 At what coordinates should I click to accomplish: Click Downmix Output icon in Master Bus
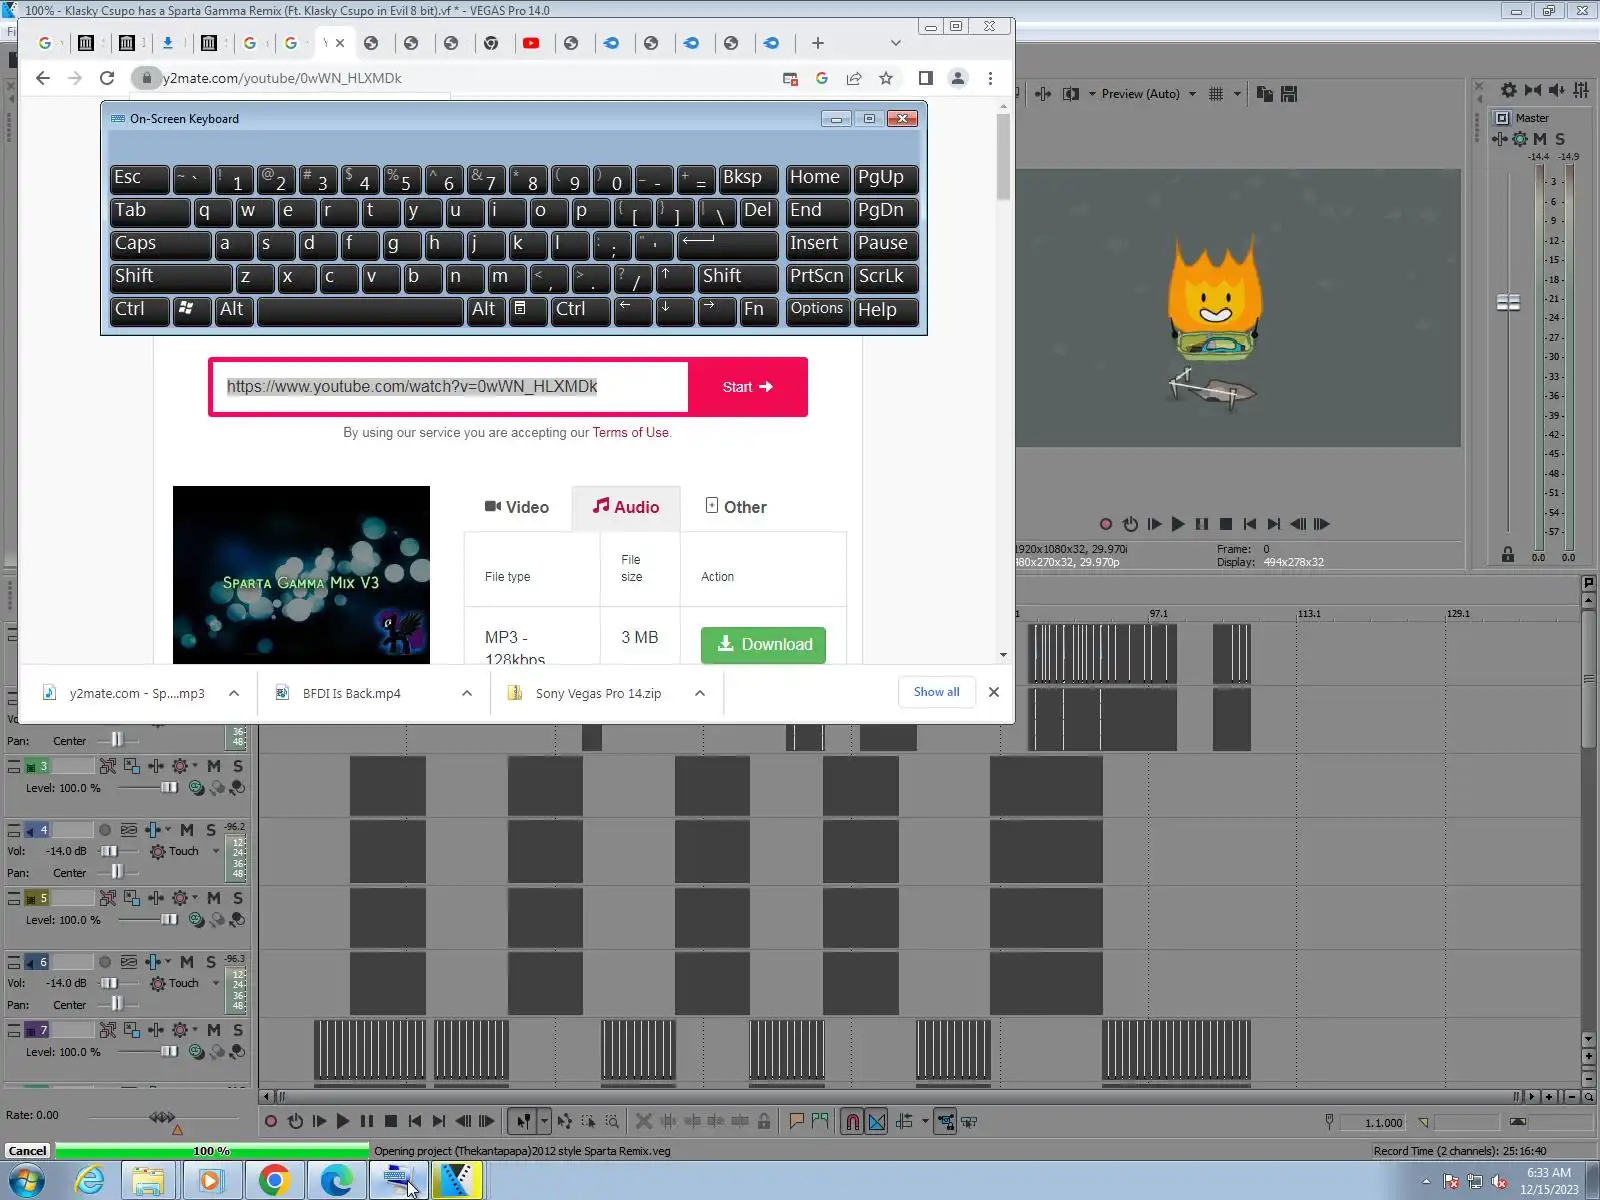click(x=1533, y=90)
